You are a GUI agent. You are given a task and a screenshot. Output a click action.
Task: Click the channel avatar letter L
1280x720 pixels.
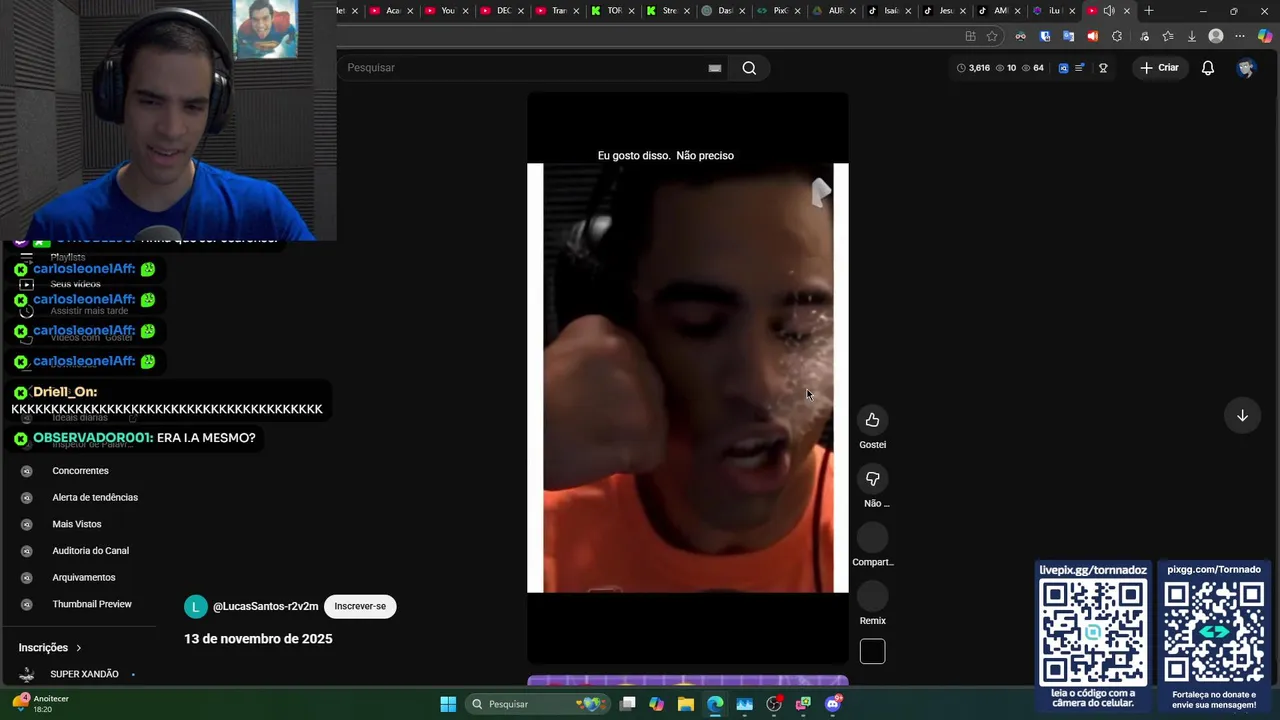(196, 607)
